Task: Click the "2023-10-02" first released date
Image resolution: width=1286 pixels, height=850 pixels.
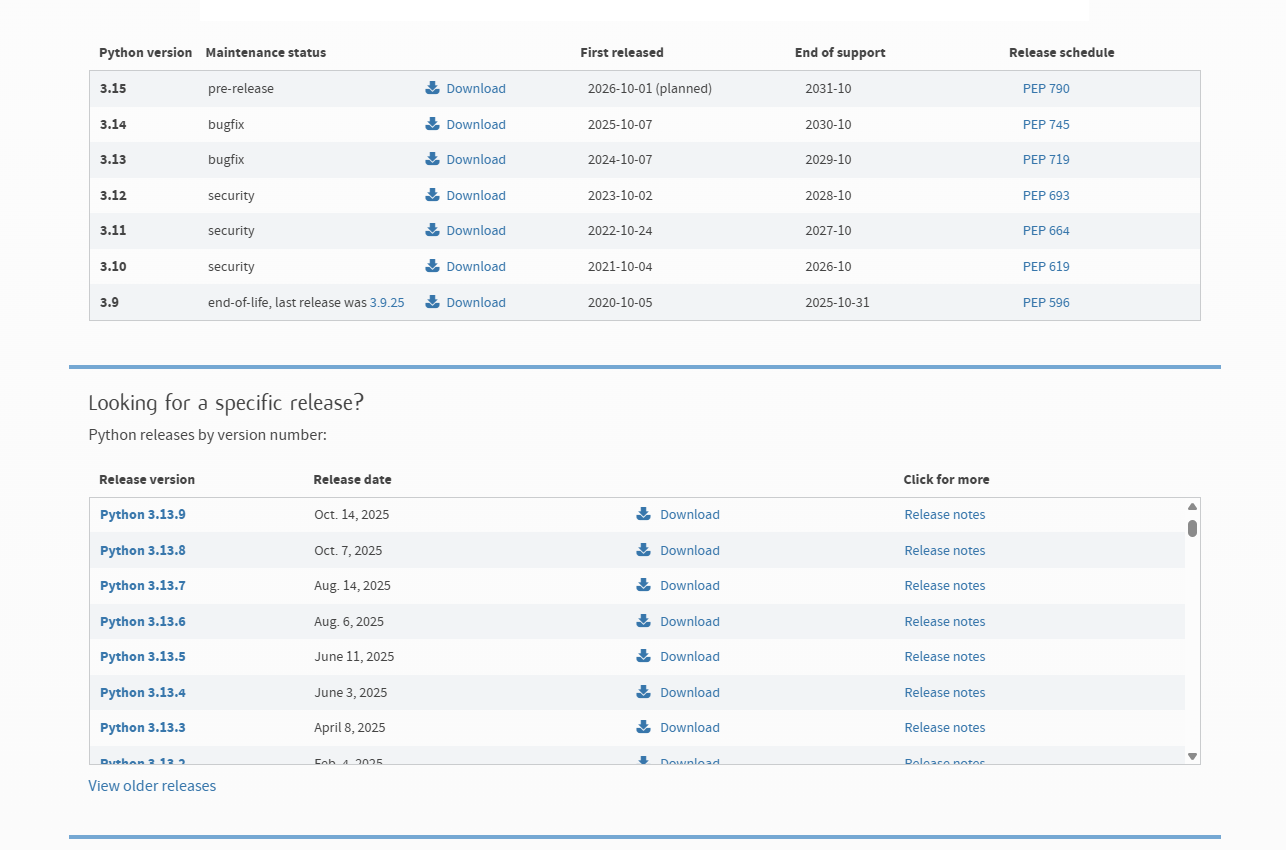Action: pyautogui.click(x=620, y=196)
